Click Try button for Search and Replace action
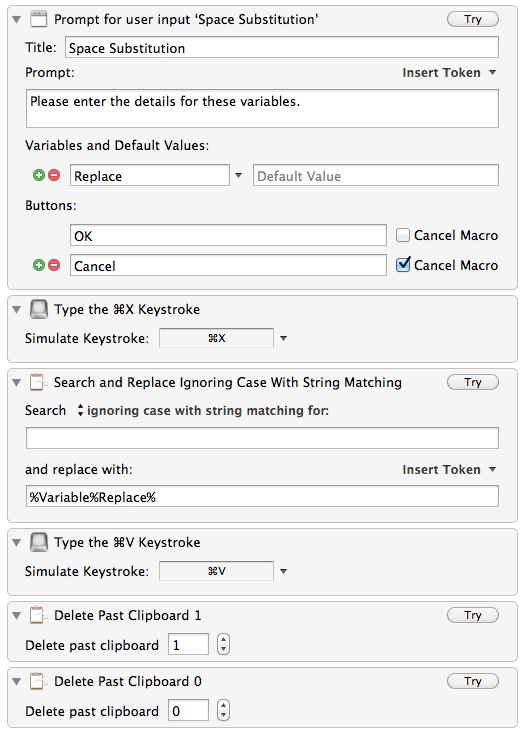 [472, 382]
